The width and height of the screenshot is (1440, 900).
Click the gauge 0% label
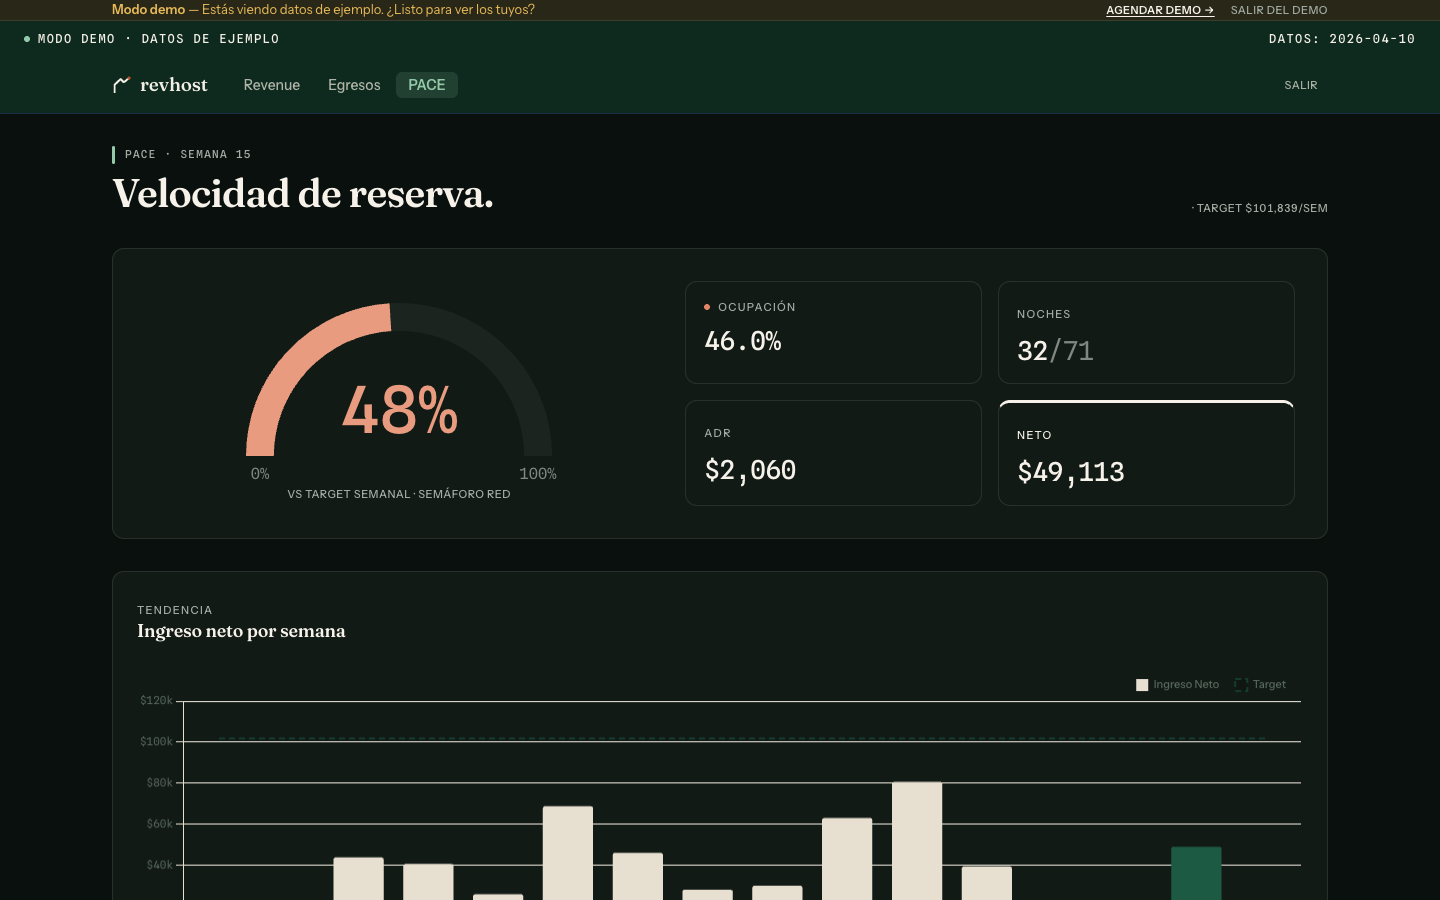pos(260,474)
